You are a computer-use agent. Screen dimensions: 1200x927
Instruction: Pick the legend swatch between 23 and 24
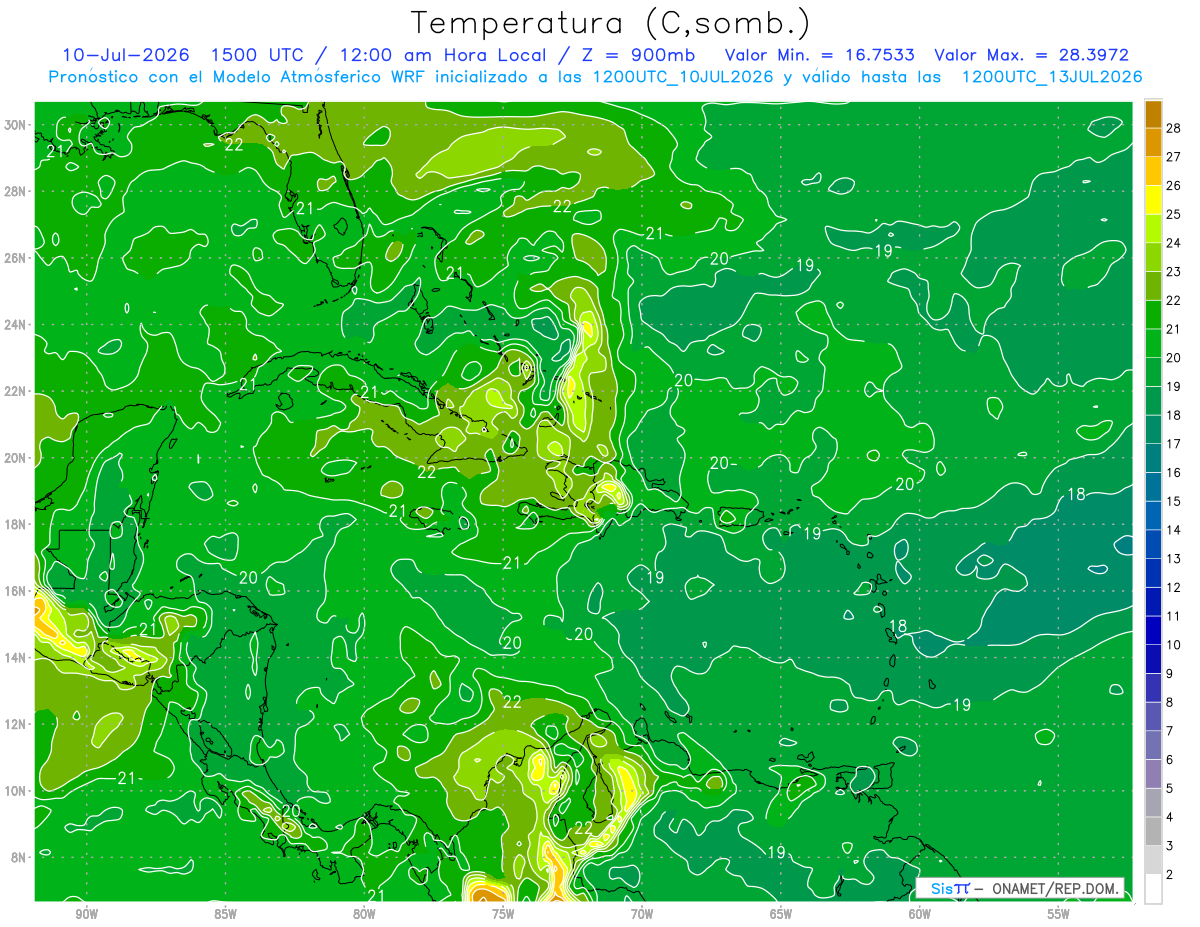coord(1153,257)
